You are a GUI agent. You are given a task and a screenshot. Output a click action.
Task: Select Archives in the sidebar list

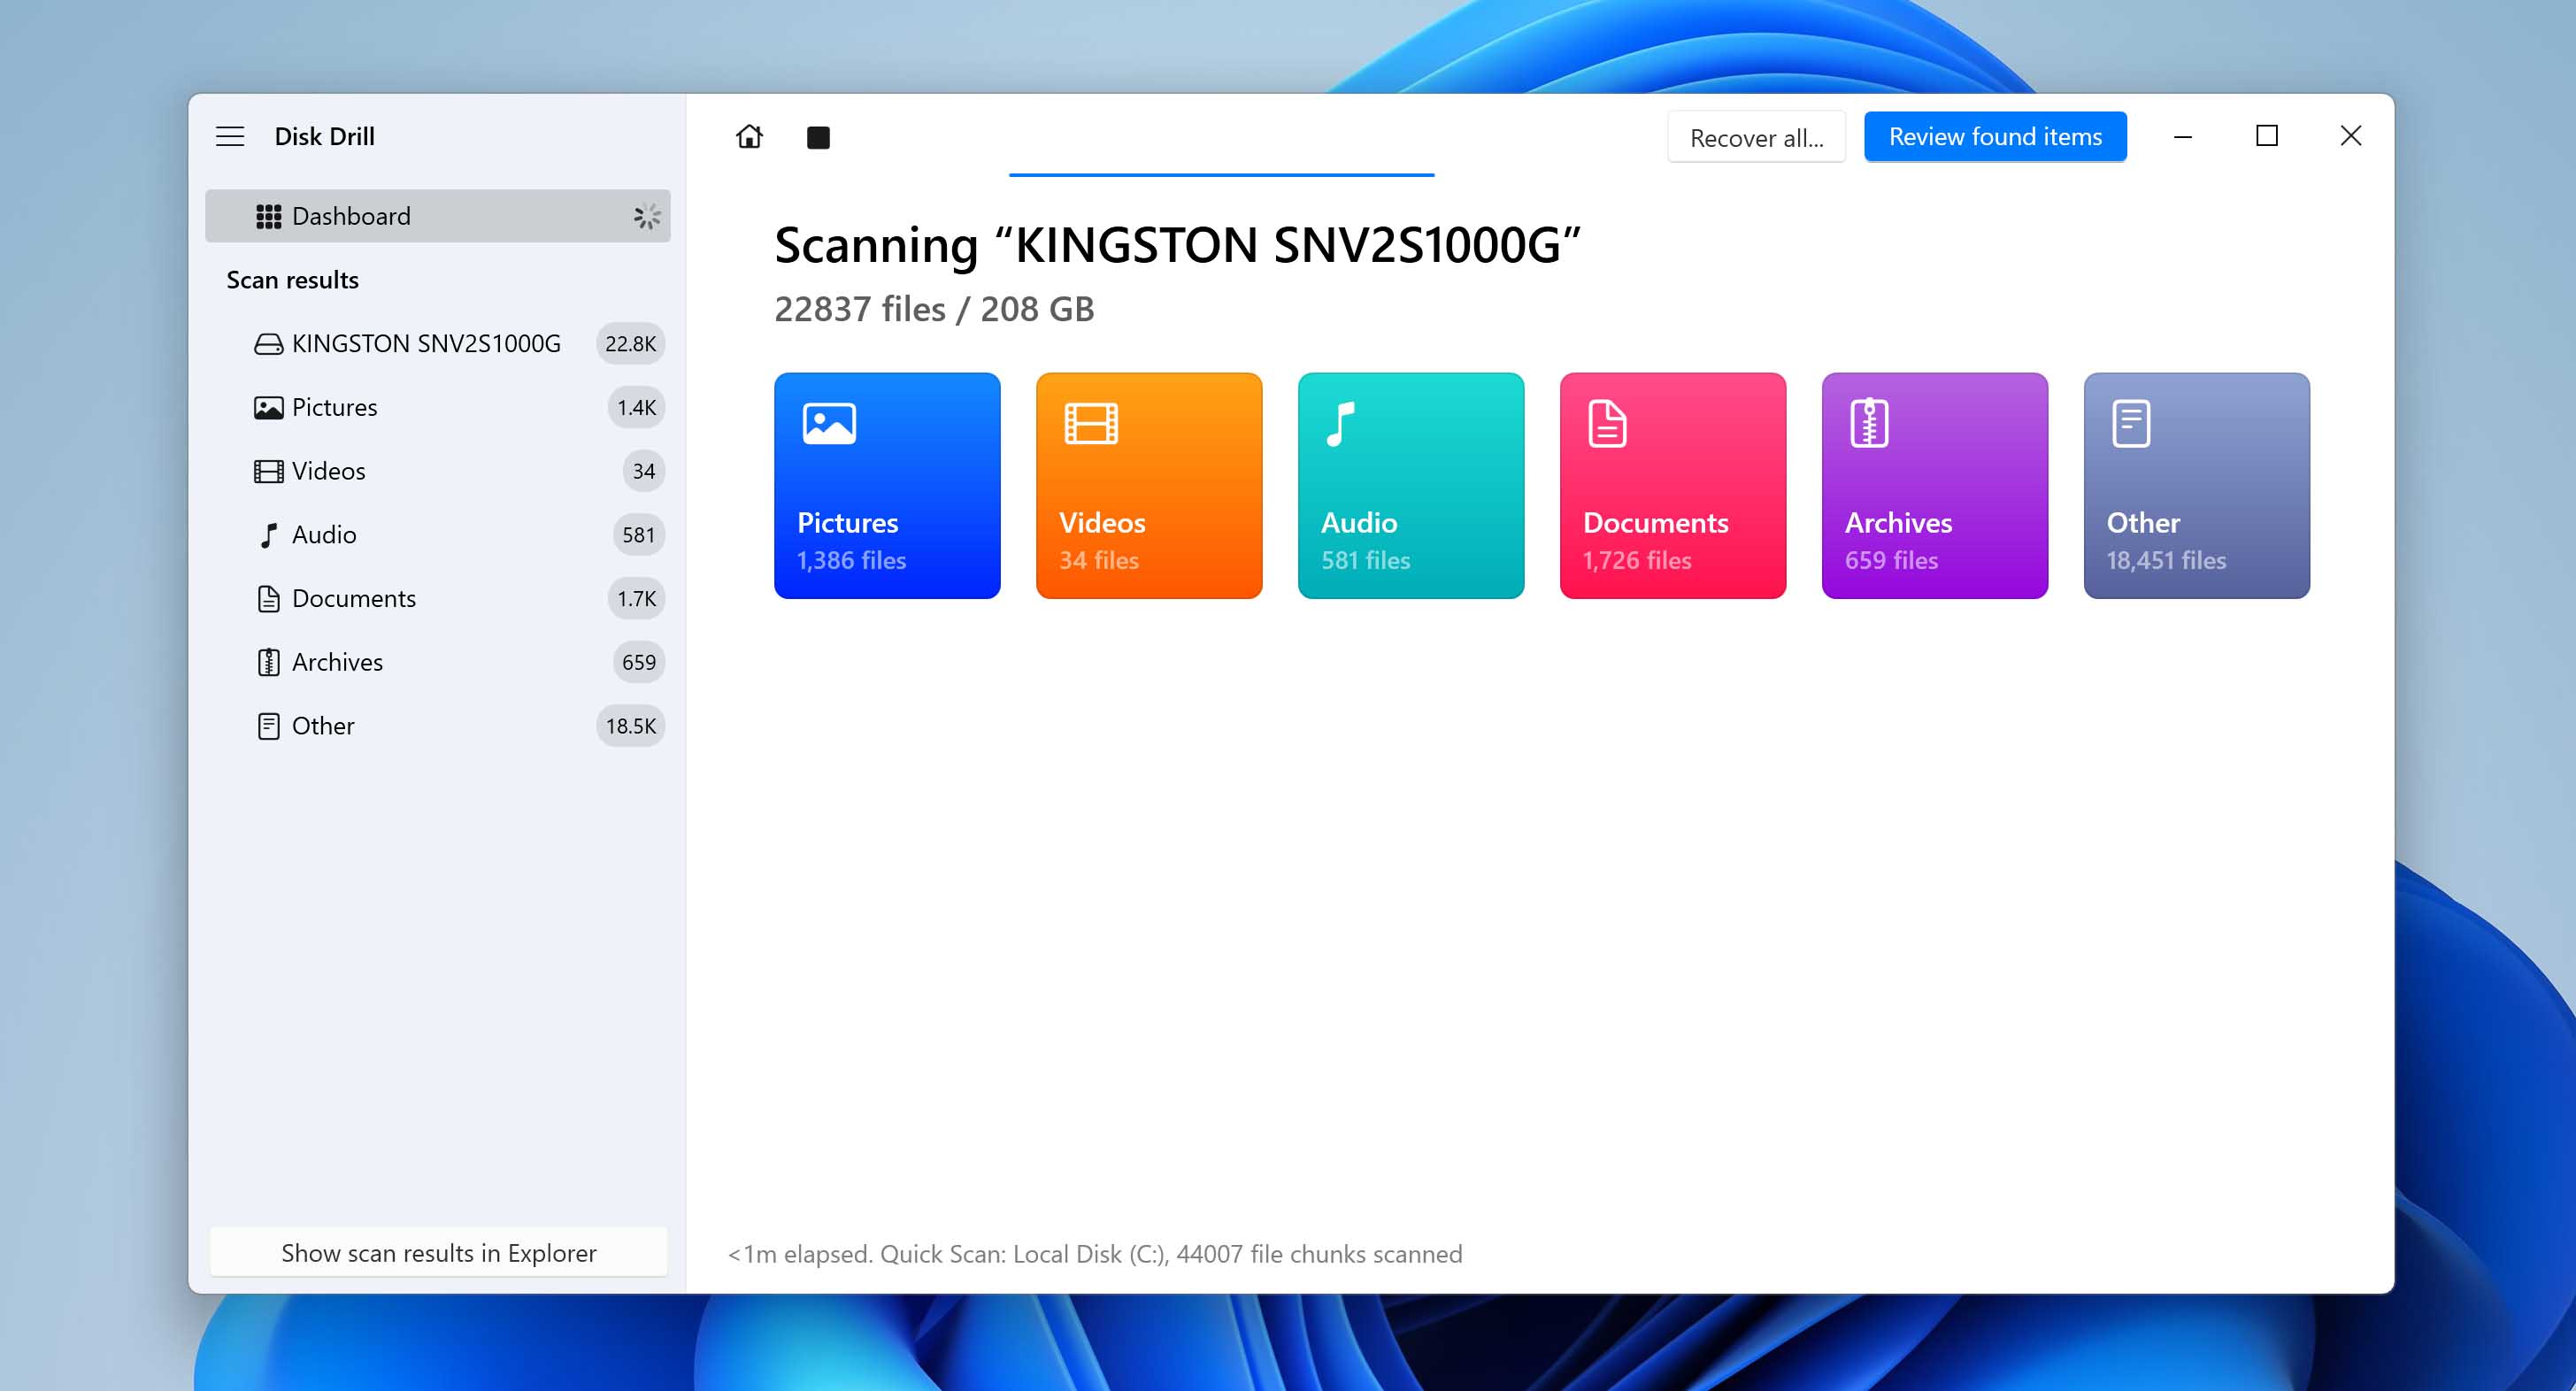point(338,663)
